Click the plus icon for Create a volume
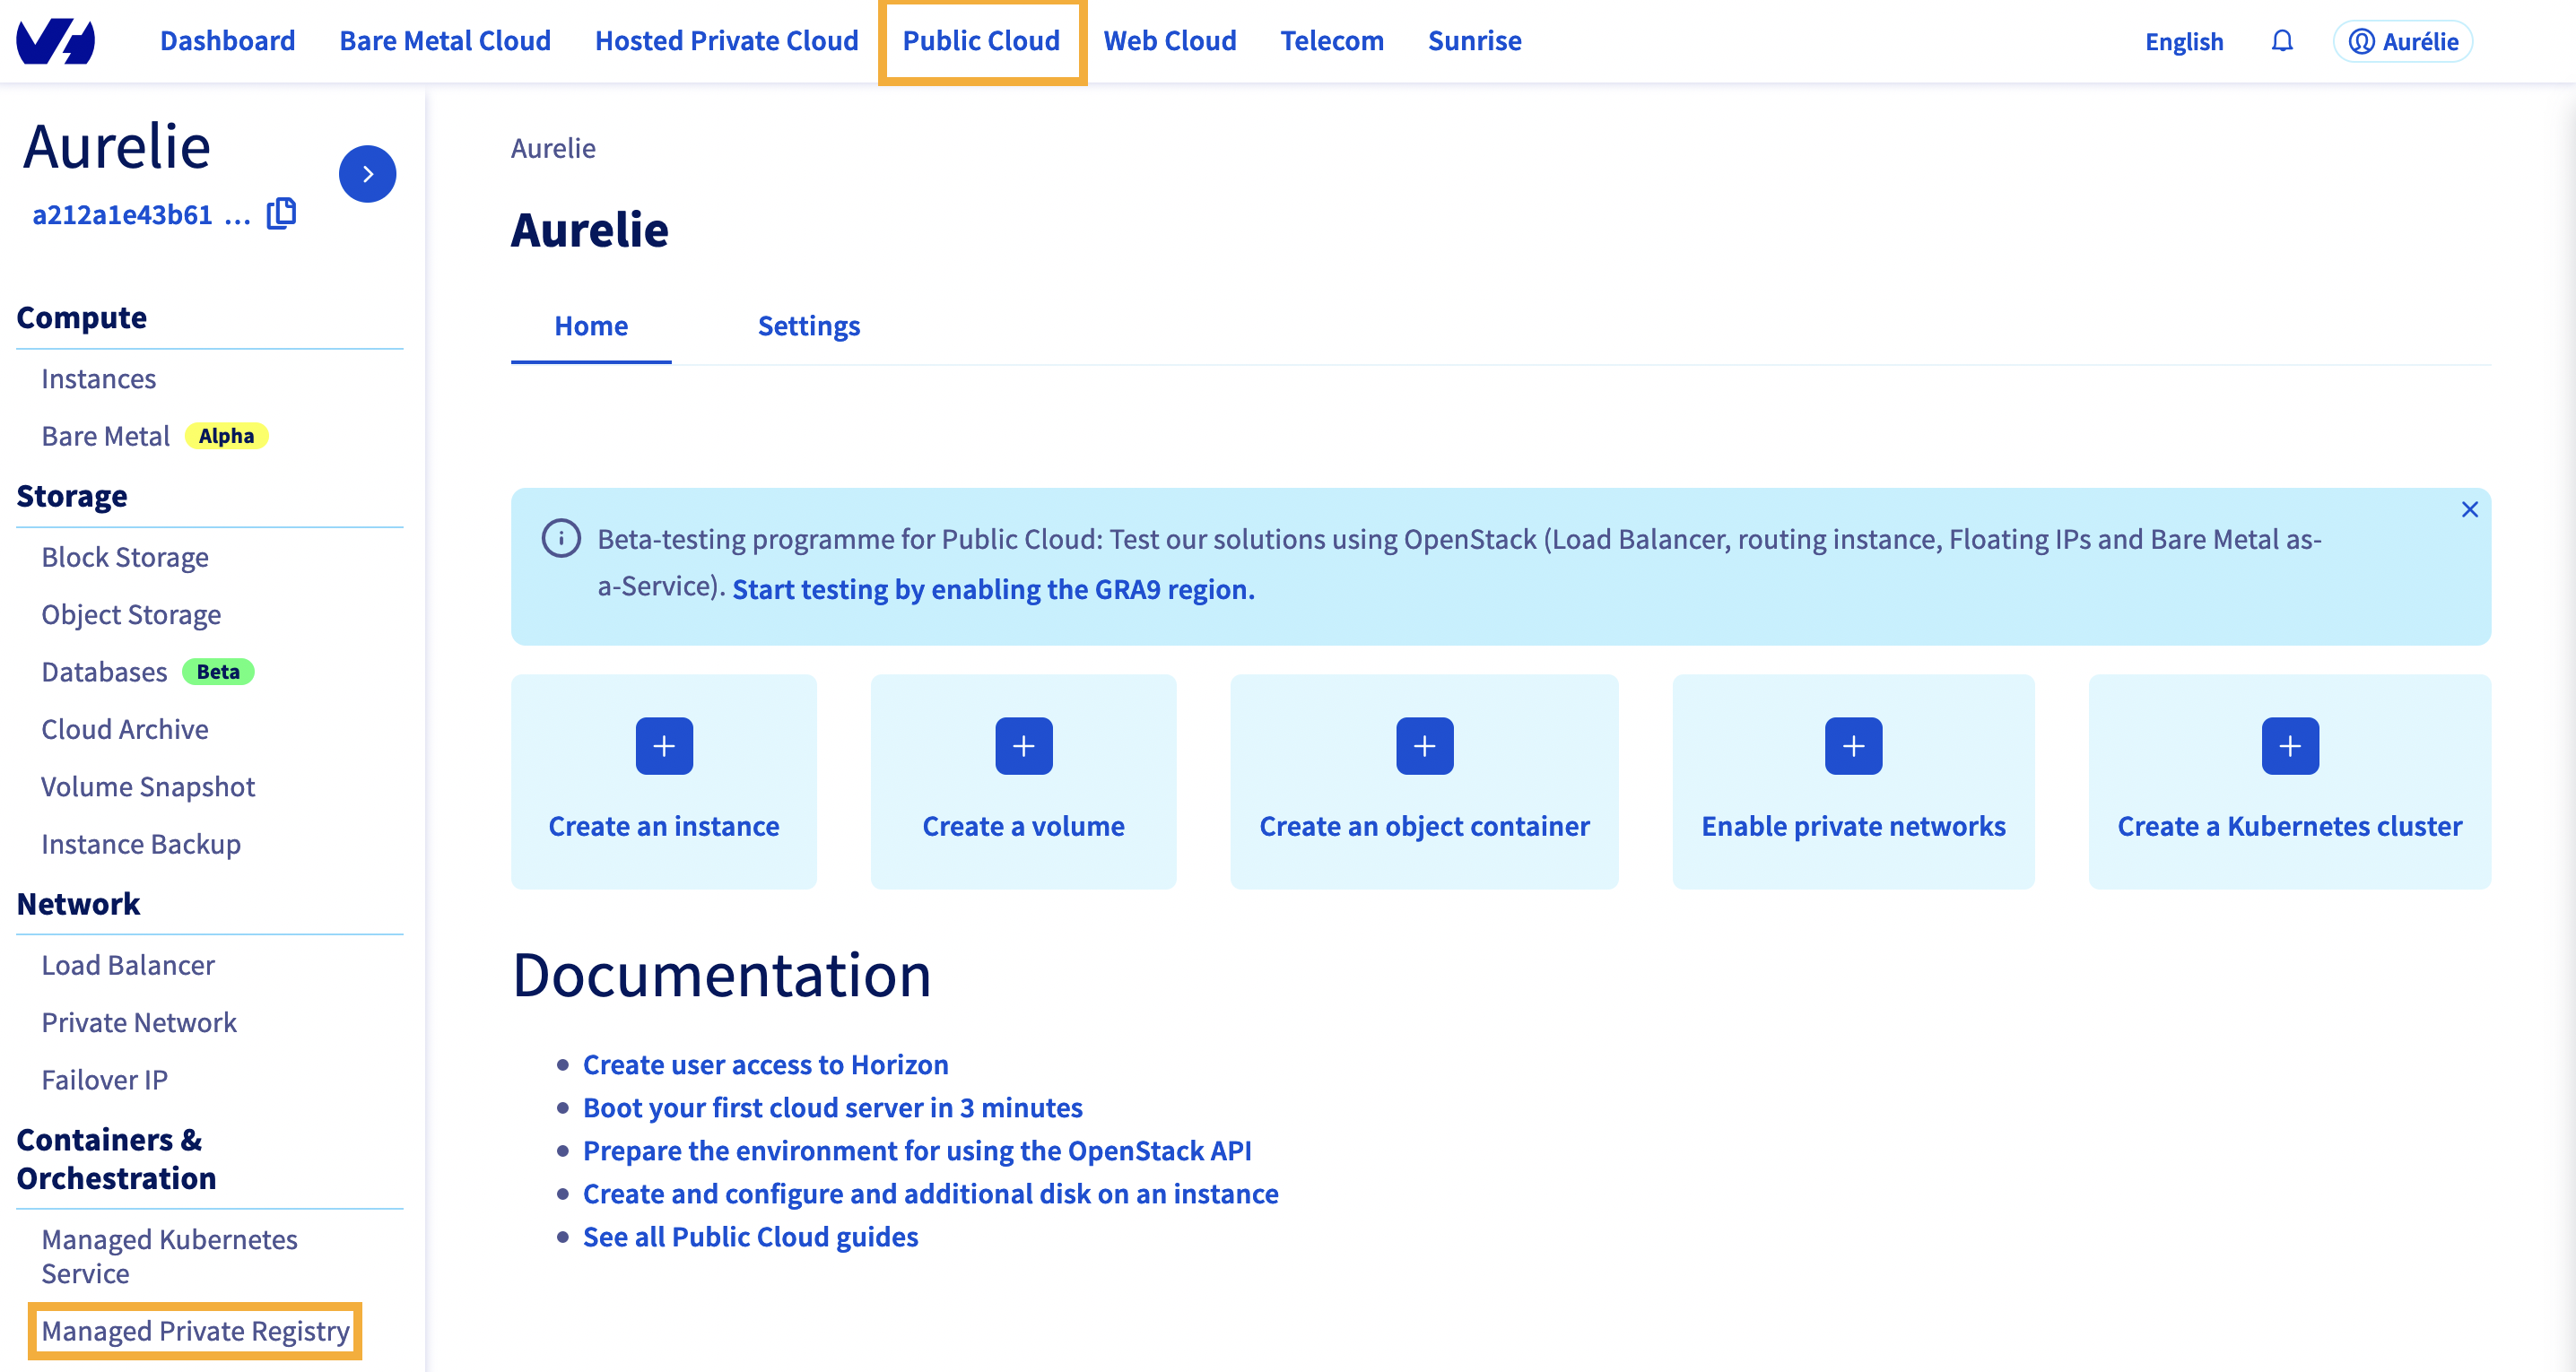2576x1372 pixels. [x=1023, y=746]
